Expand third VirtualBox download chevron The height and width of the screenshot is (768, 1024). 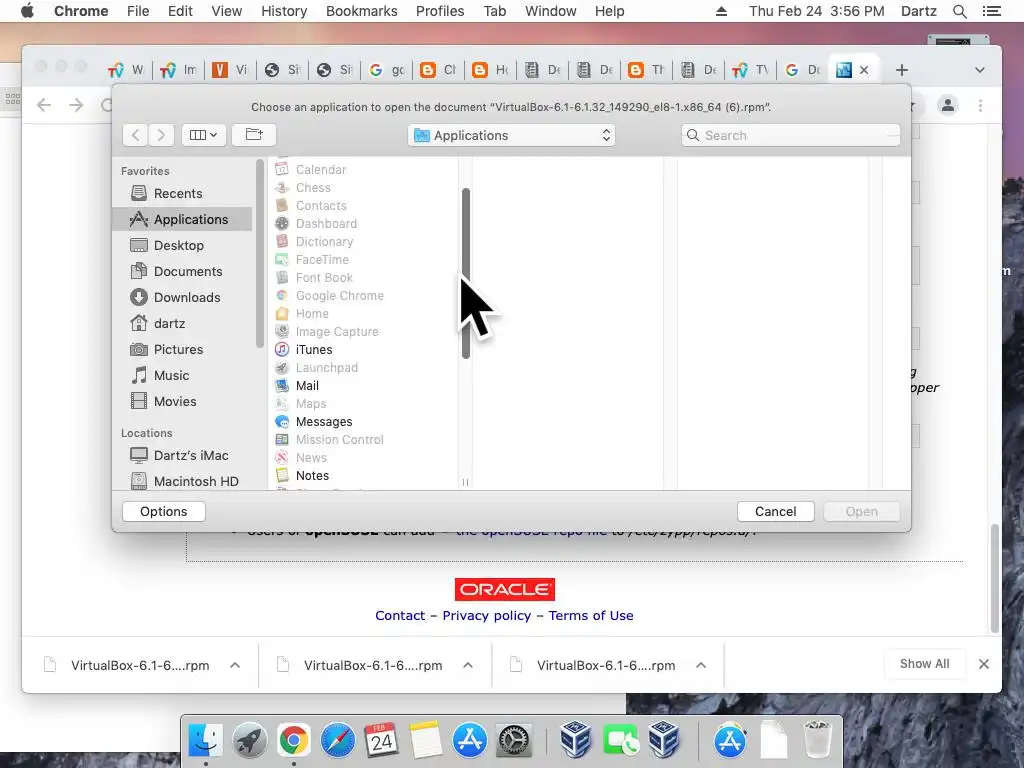click(701, 665)
